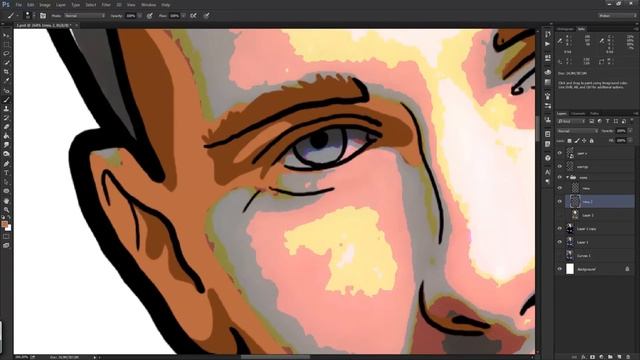Select the Zoom tool

pos(6,210)
